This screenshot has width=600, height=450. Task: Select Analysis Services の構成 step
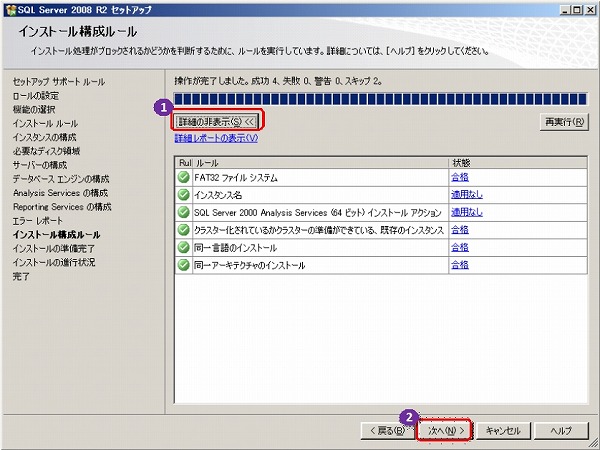point(60,193)
